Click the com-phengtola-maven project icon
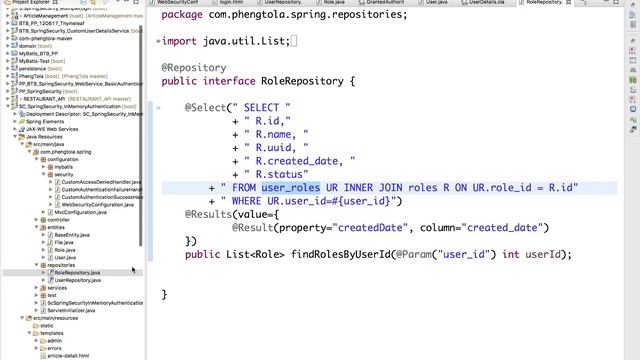640x360 pixels. pos(15,38)
